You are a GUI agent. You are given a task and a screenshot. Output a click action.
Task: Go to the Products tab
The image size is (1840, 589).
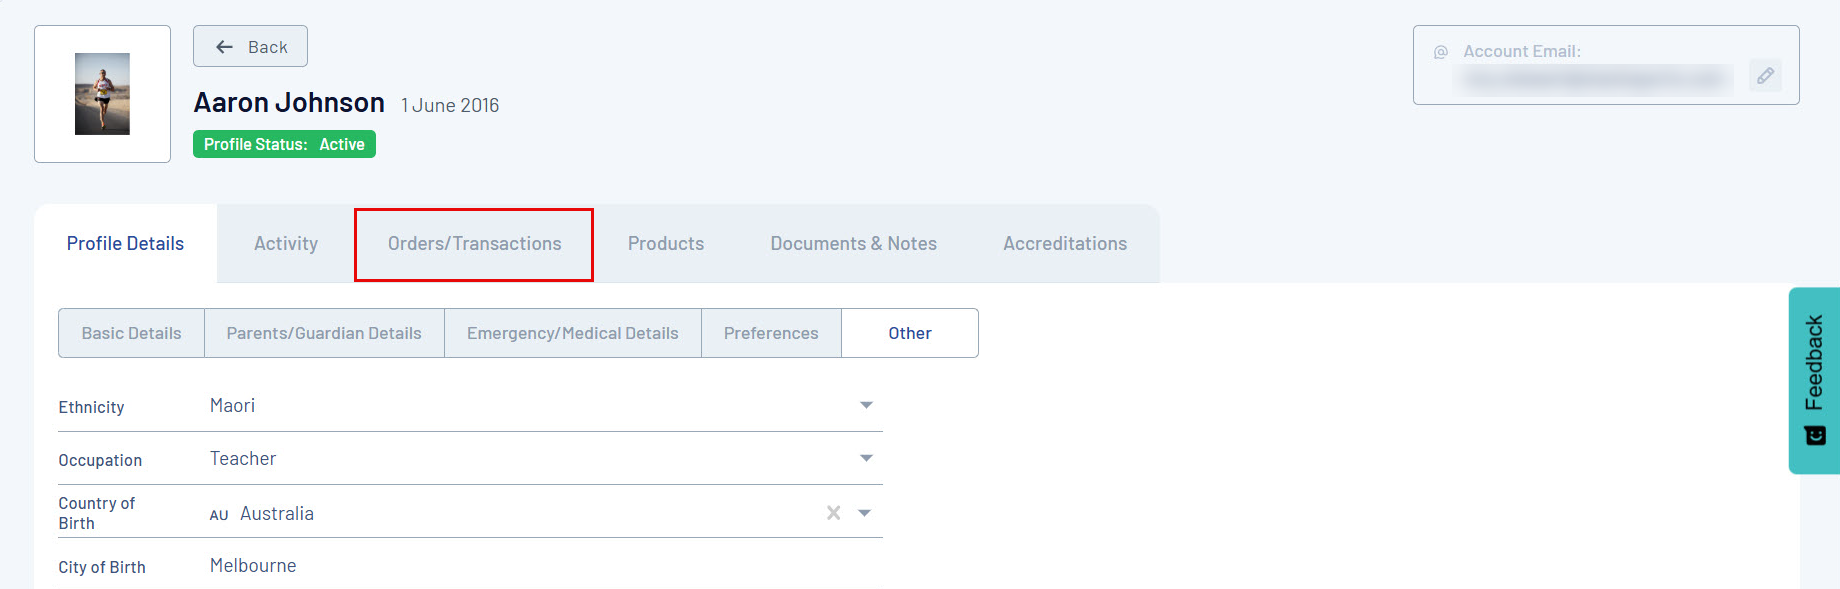[666, 244]
